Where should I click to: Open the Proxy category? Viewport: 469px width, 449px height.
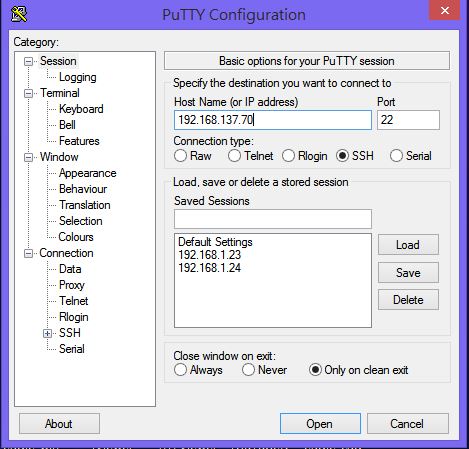tap(72, 285)
